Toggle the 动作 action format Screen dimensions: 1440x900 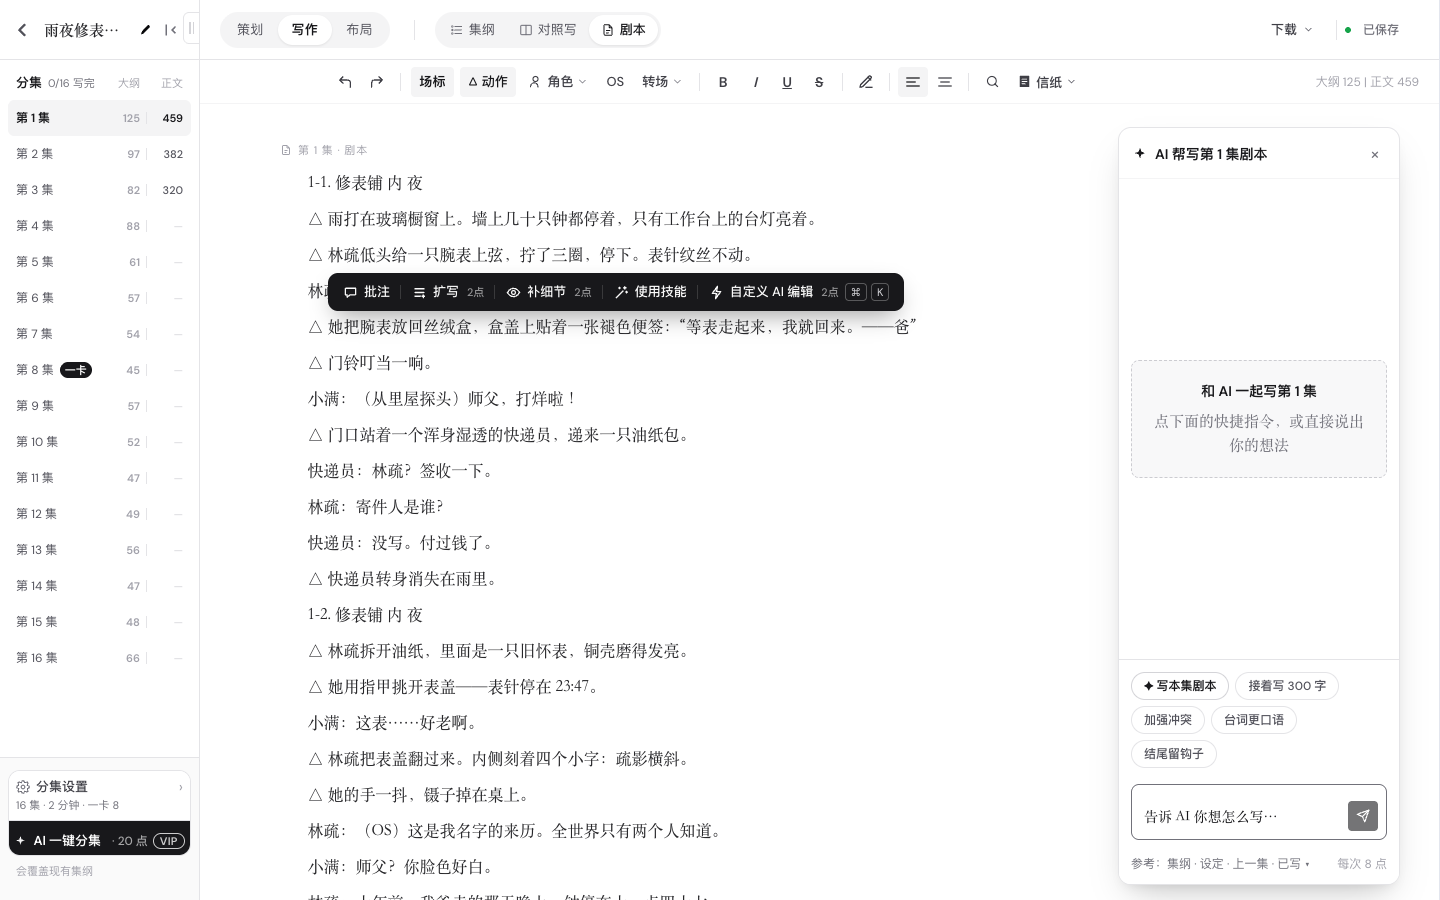(488, 82)
